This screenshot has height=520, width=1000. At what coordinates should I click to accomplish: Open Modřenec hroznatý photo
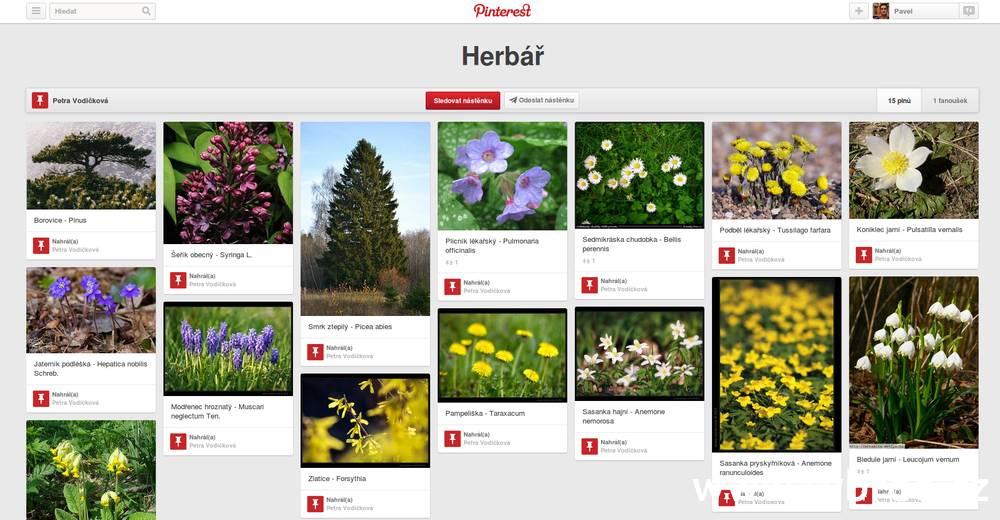tap(228, 349)
